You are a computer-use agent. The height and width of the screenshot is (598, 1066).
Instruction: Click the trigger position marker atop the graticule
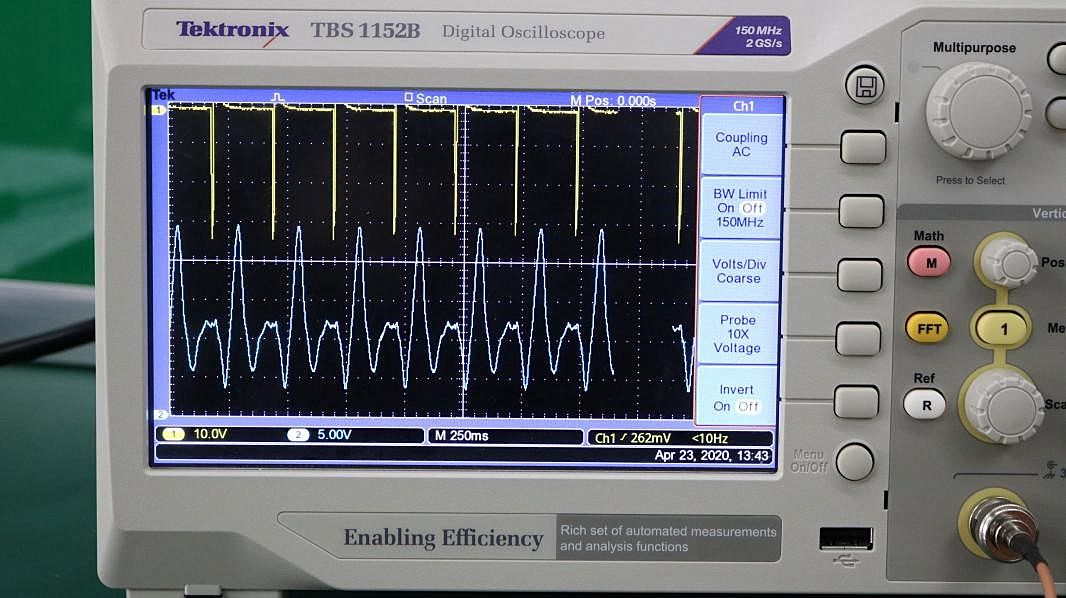pyautogui.click(x=279, y=98)
